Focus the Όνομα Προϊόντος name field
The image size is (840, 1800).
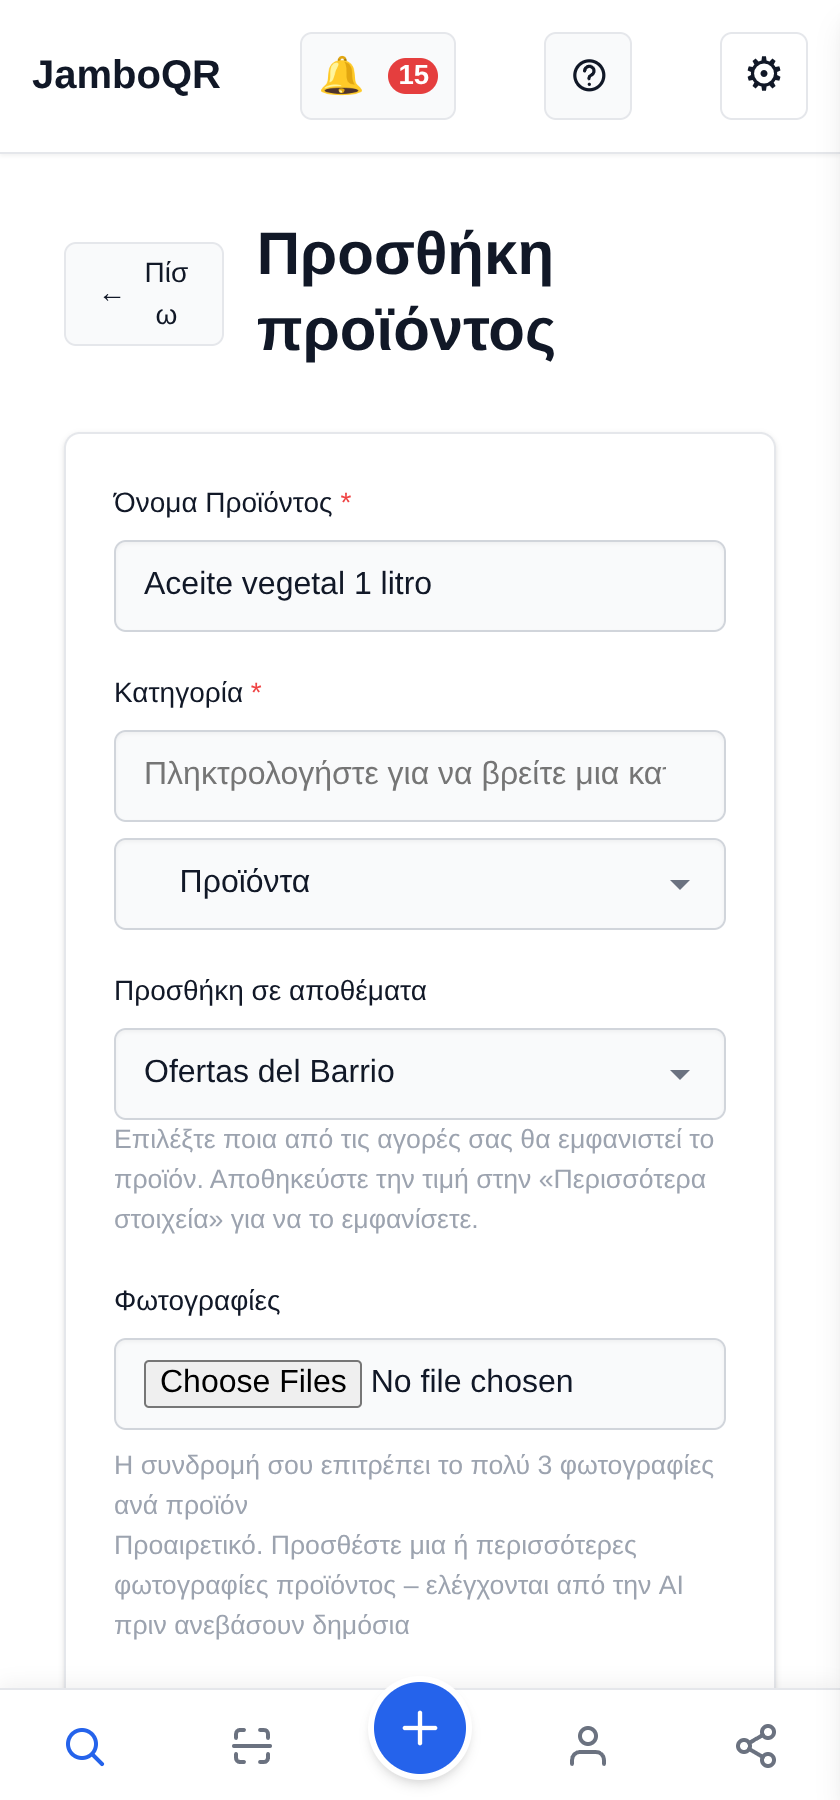click(x=420, y=586)
